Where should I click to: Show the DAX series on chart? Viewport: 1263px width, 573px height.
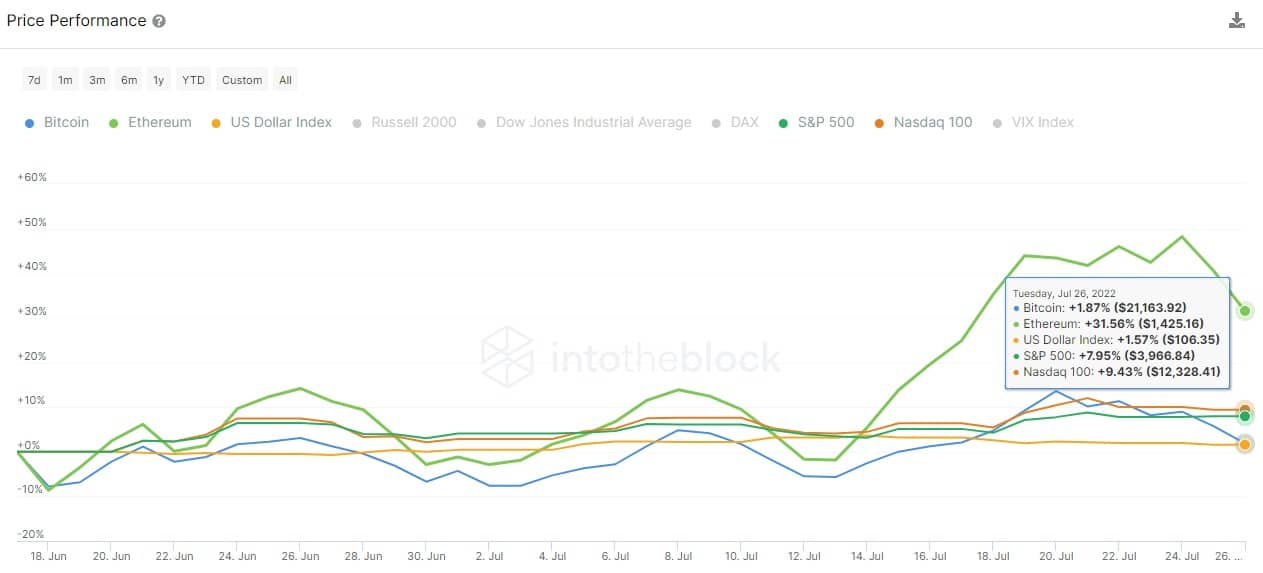[x=735, y=122]
